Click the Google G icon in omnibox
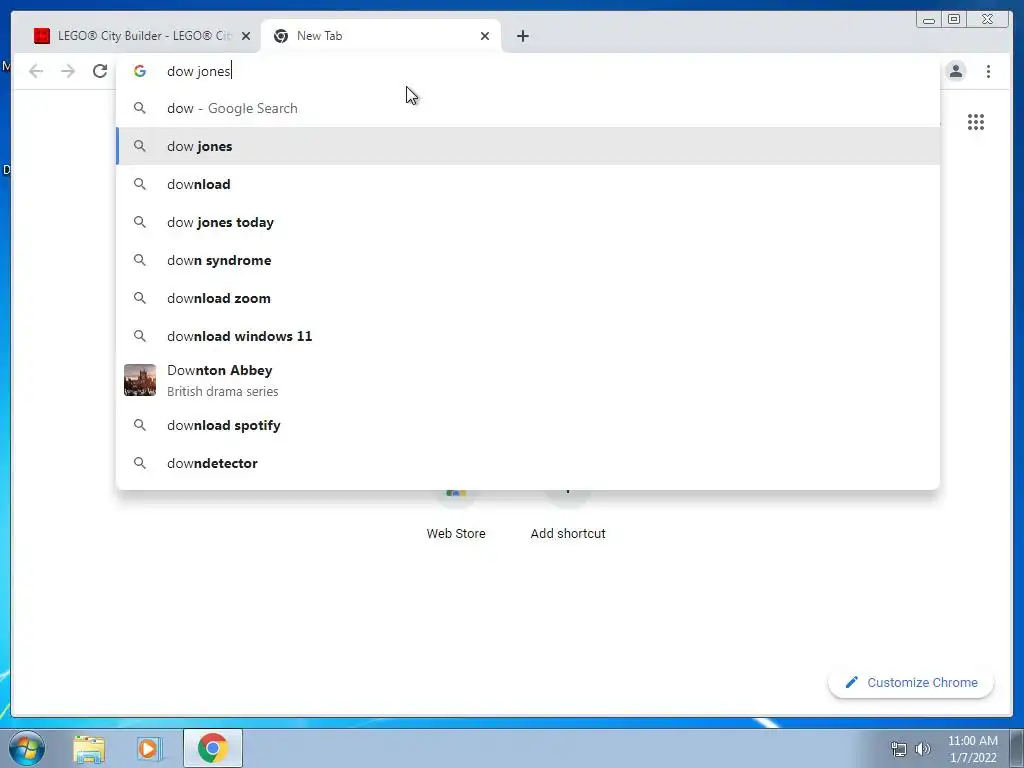Viewport: 1024px width, 768px height. point(140,71)
